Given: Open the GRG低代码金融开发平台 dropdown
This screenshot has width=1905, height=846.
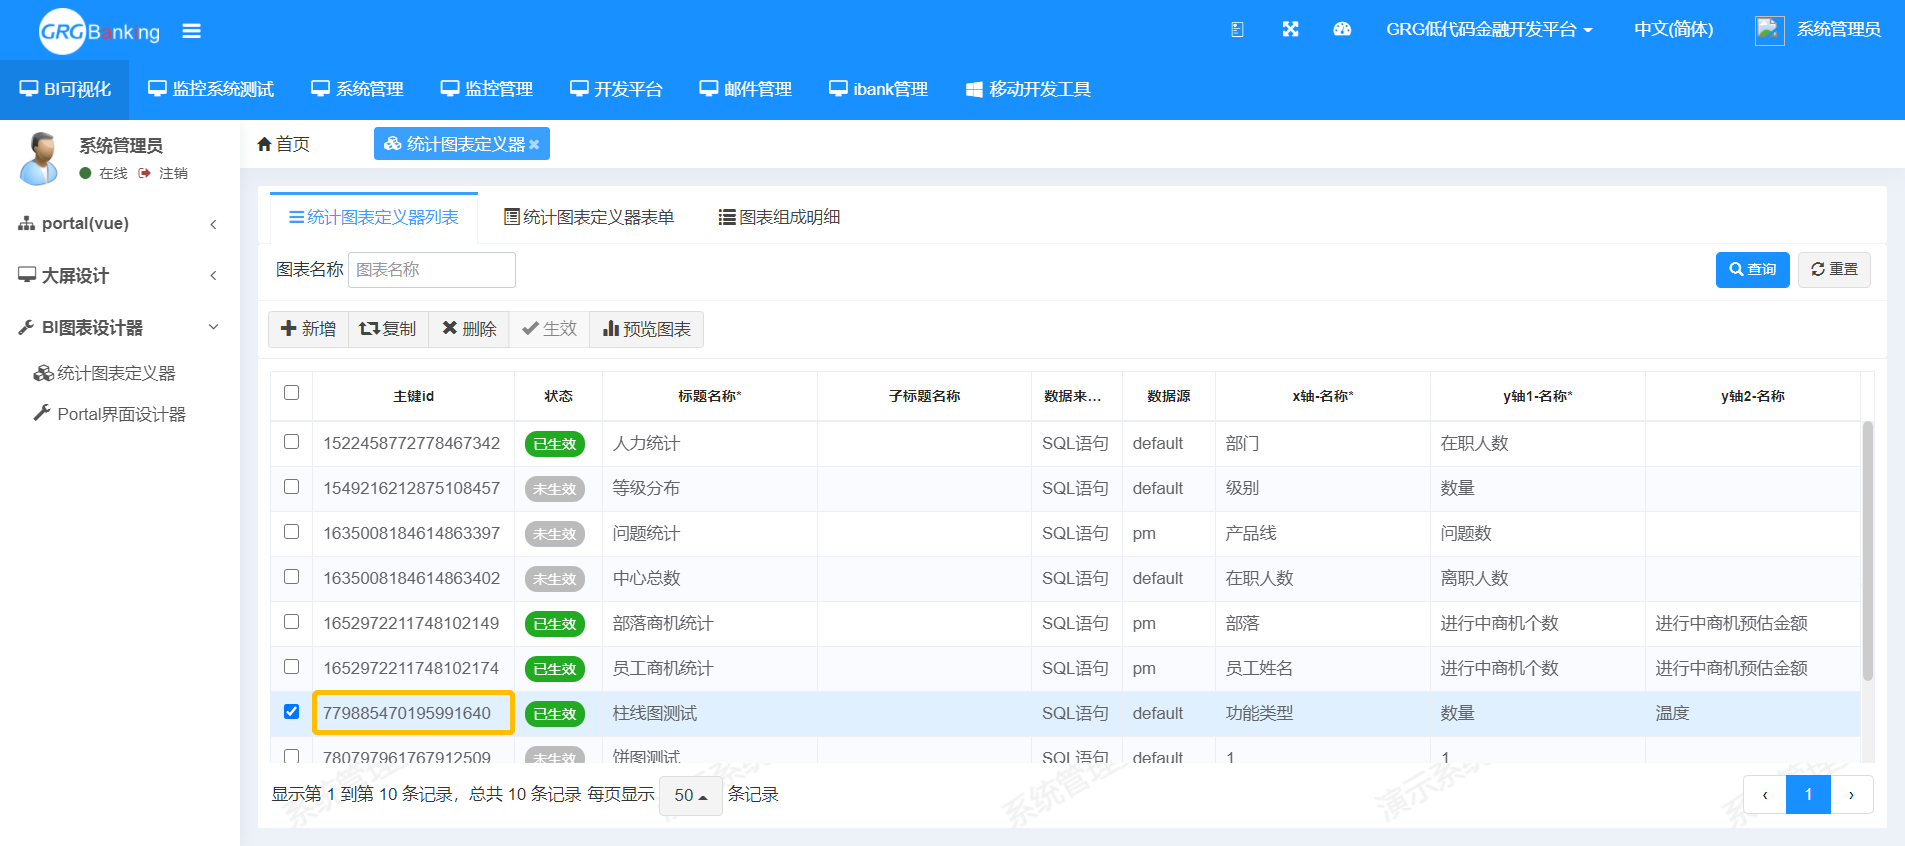Looking at the screenshot, I should [x=1489, y=30].
